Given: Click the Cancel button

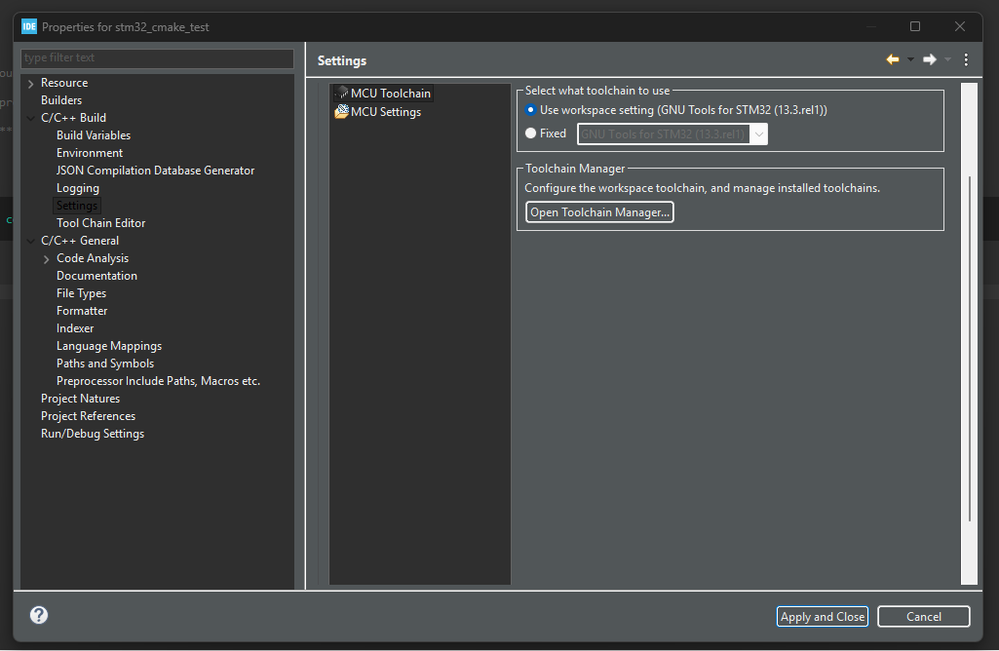Looking at the screenshot, I should [923, 616].
